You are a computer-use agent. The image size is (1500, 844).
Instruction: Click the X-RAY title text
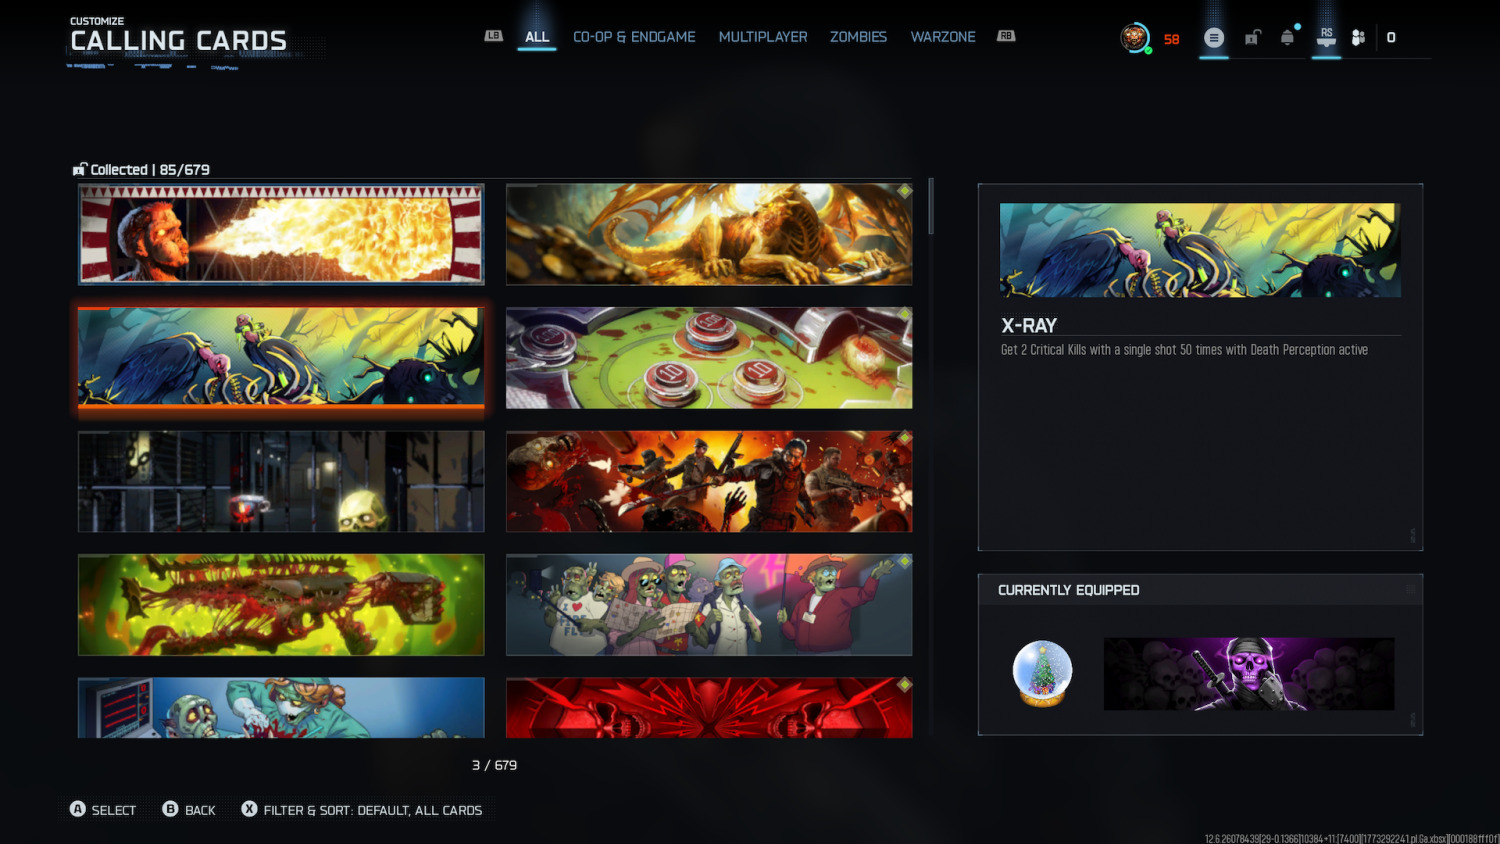pos(1029,325)
